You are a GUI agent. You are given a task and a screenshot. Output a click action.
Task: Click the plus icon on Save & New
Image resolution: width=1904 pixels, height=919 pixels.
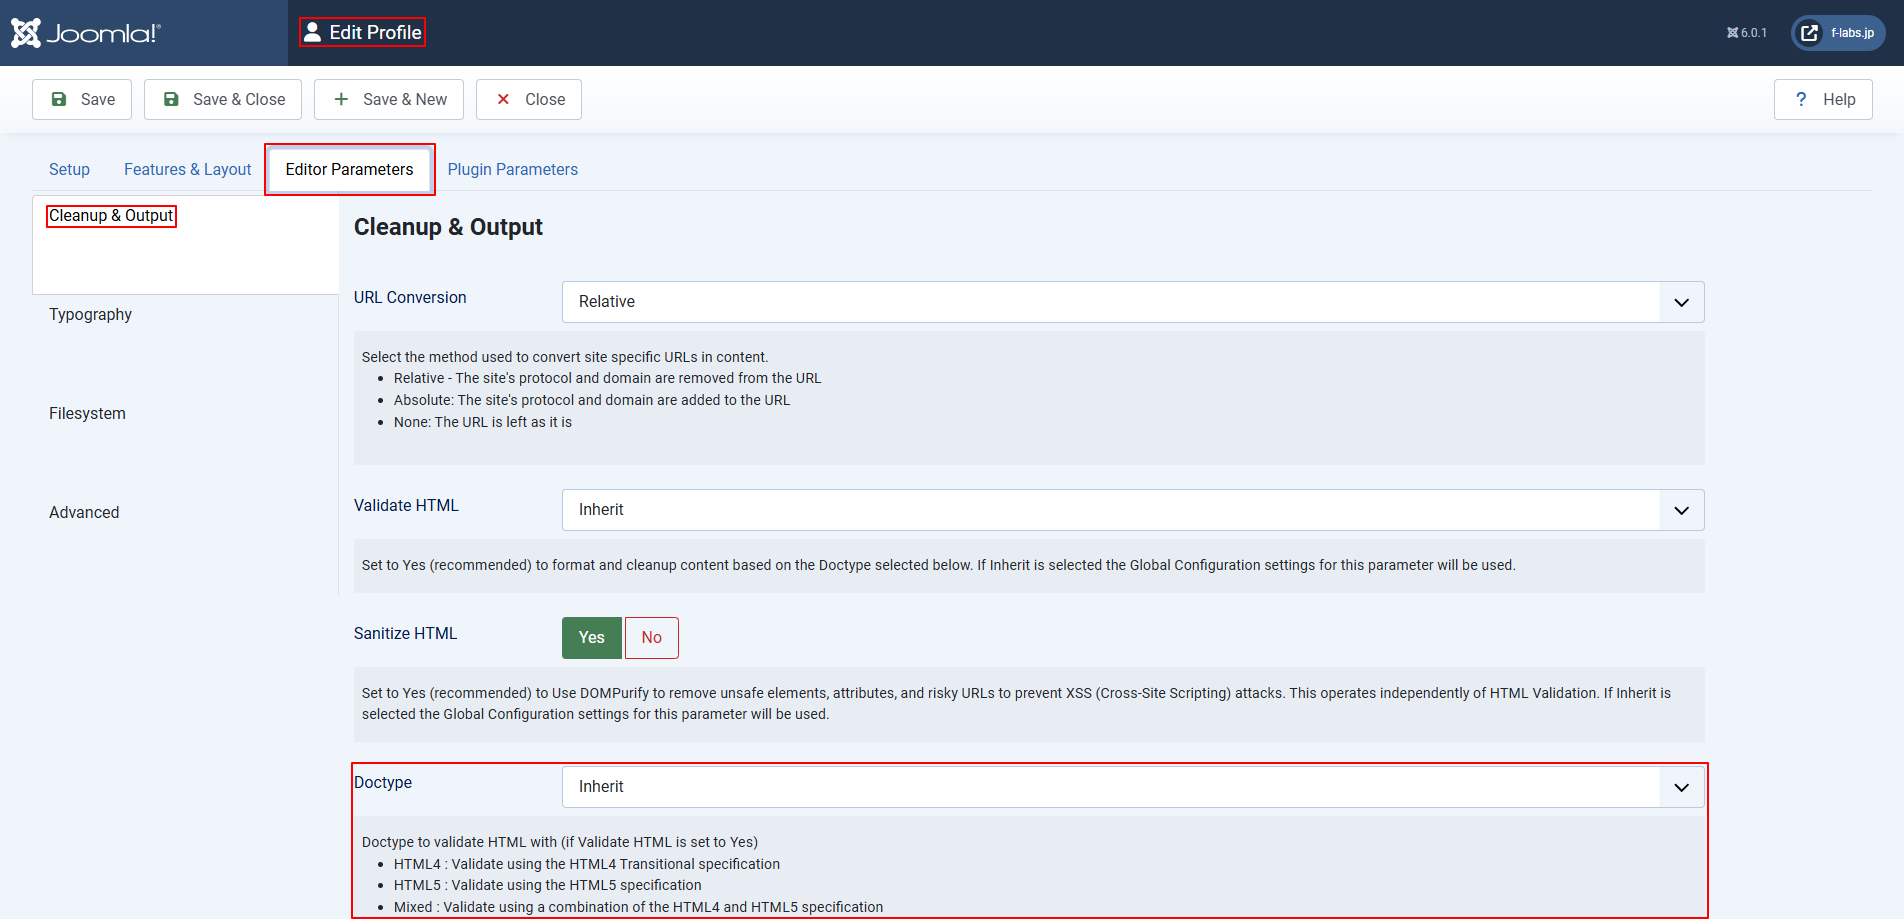[341, 99]
